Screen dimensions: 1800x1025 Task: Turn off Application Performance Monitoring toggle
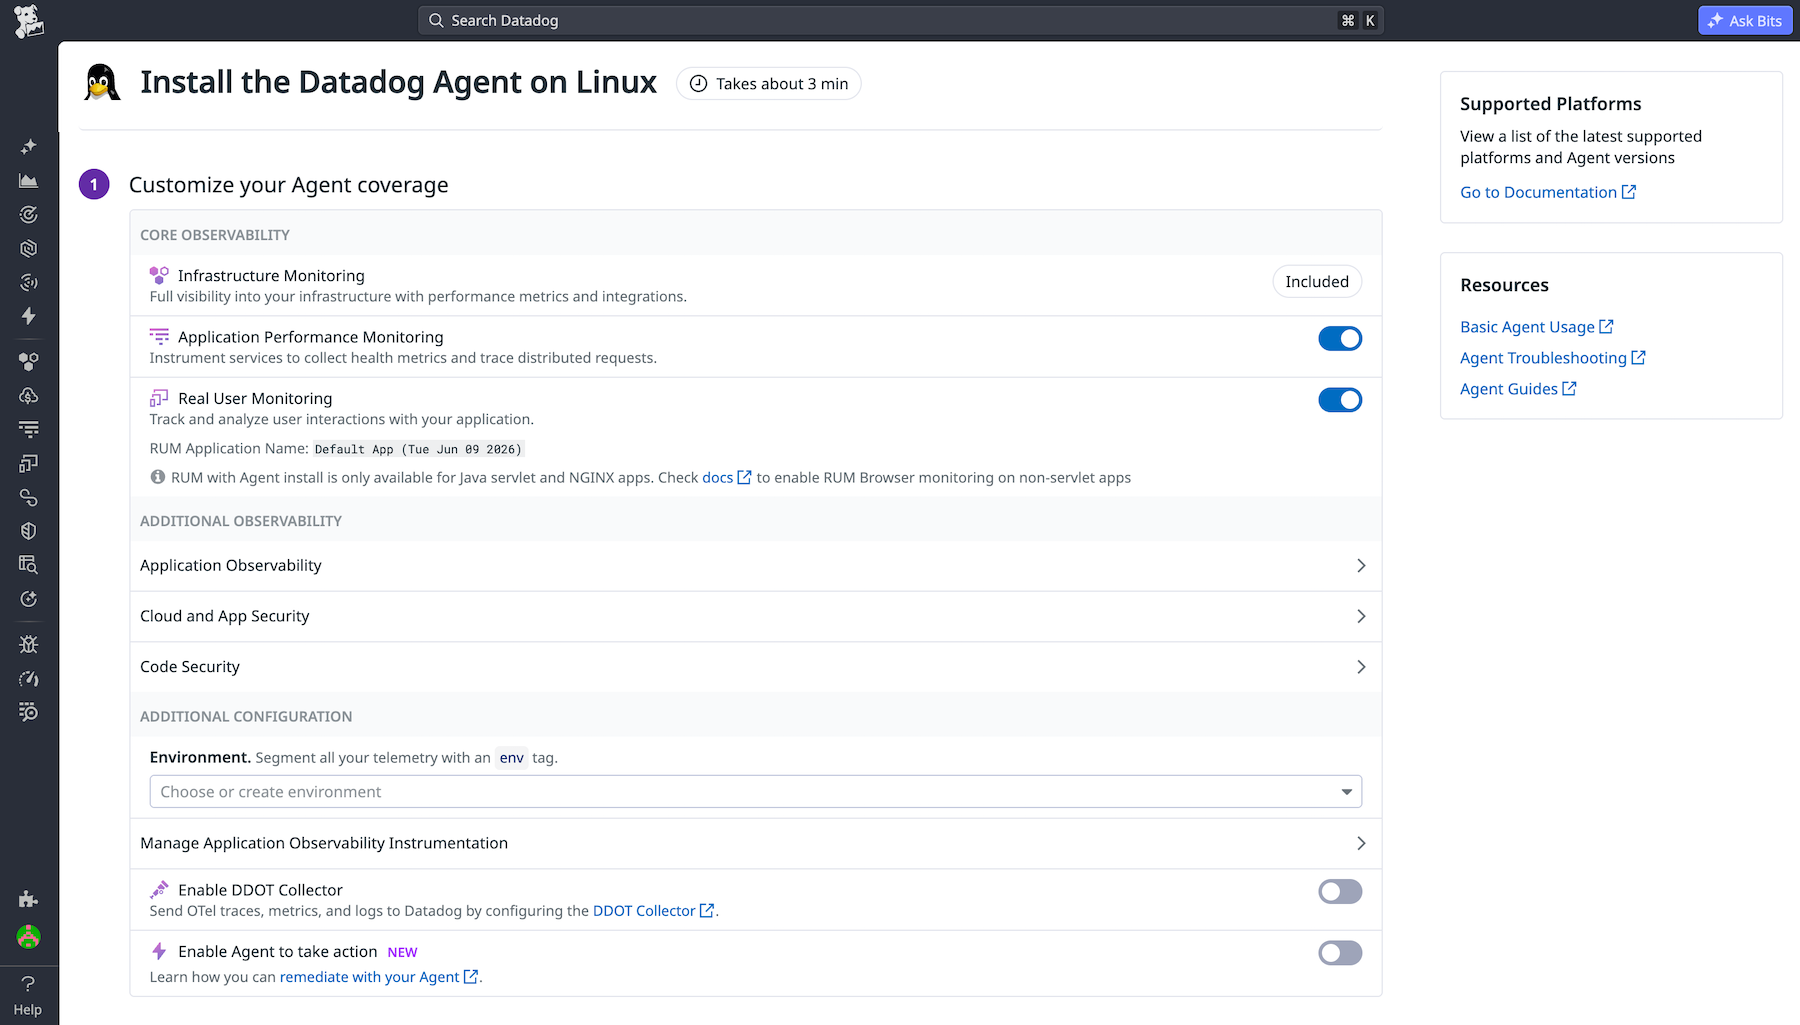tap(1340, 339)
